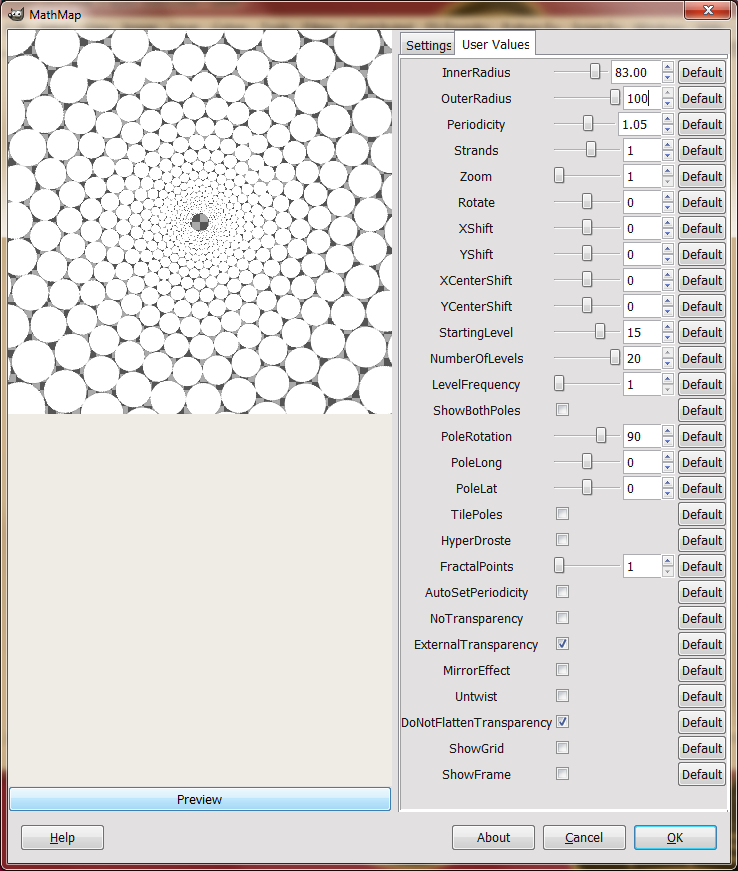Raise the Zoom value using up arrow
The image size is (738, 871).
click(x=667, y=171)
